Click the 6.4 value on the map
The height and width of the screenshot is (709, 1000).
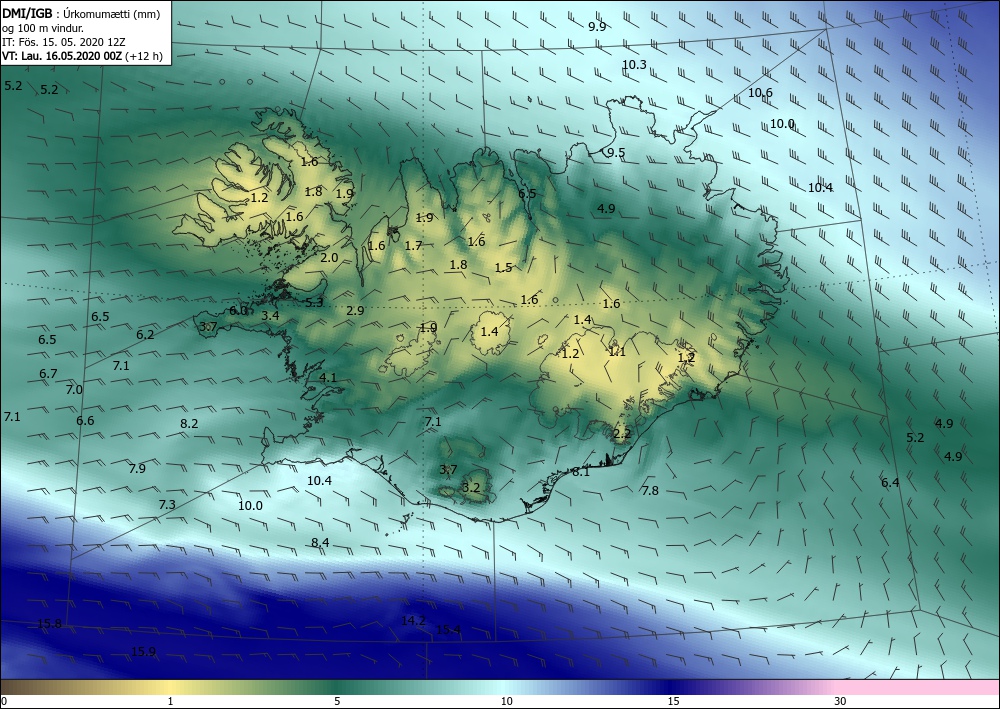coord(890,483)
